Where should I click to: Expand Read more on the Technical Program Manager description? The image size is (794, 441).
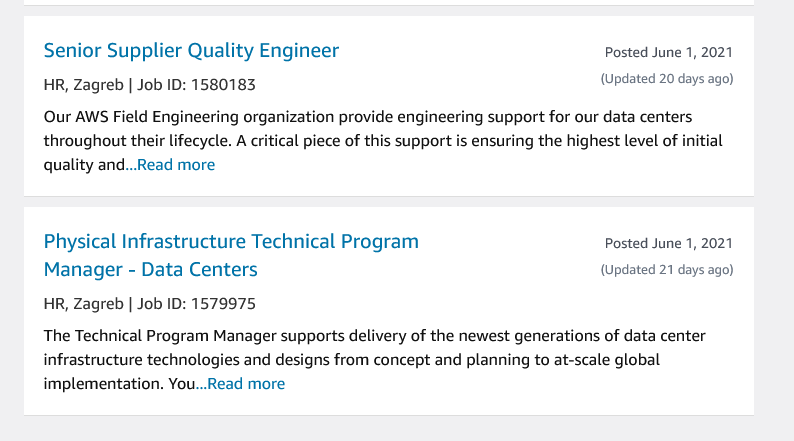pyautogui.click(x=241, y=384)
